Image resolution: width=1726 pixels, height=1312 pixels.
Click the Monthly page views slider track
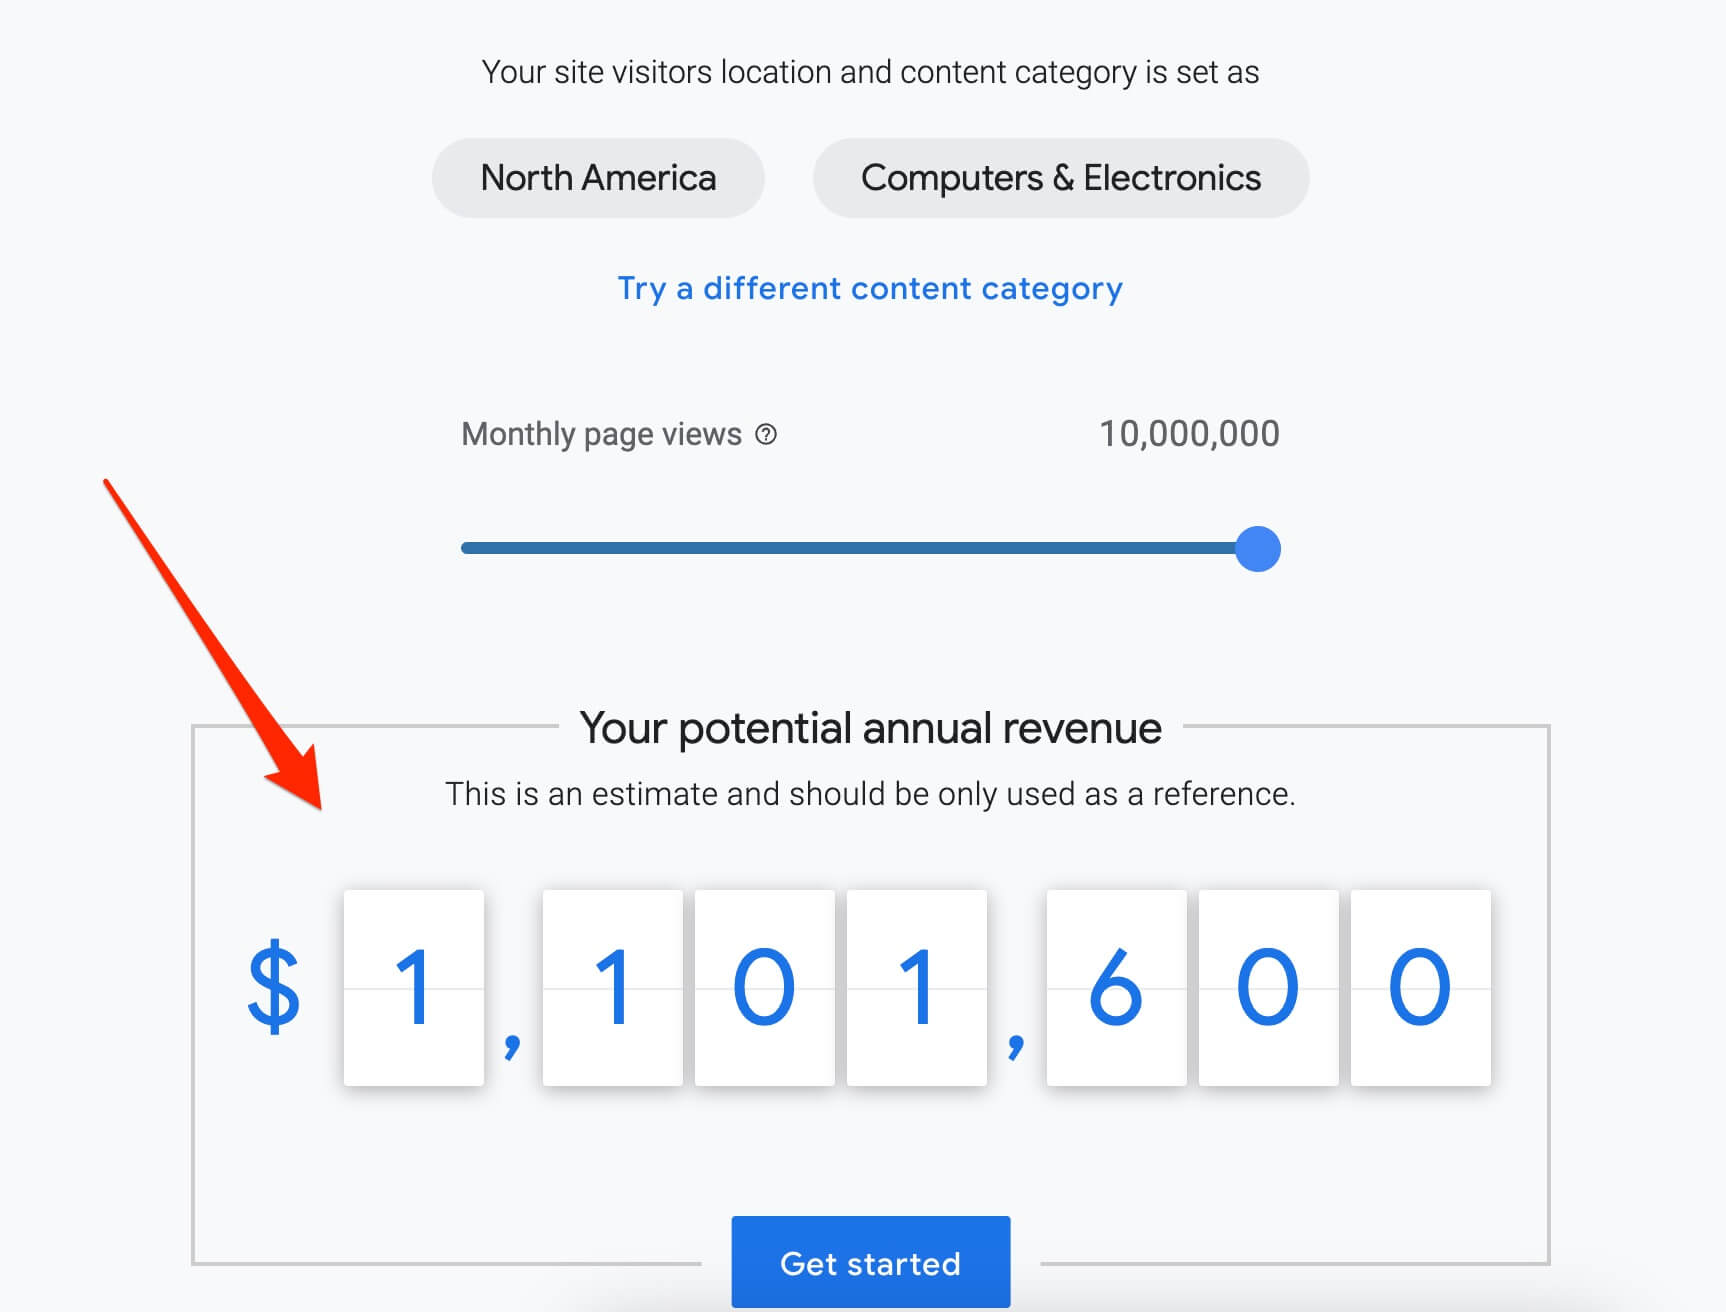(848, 548)
